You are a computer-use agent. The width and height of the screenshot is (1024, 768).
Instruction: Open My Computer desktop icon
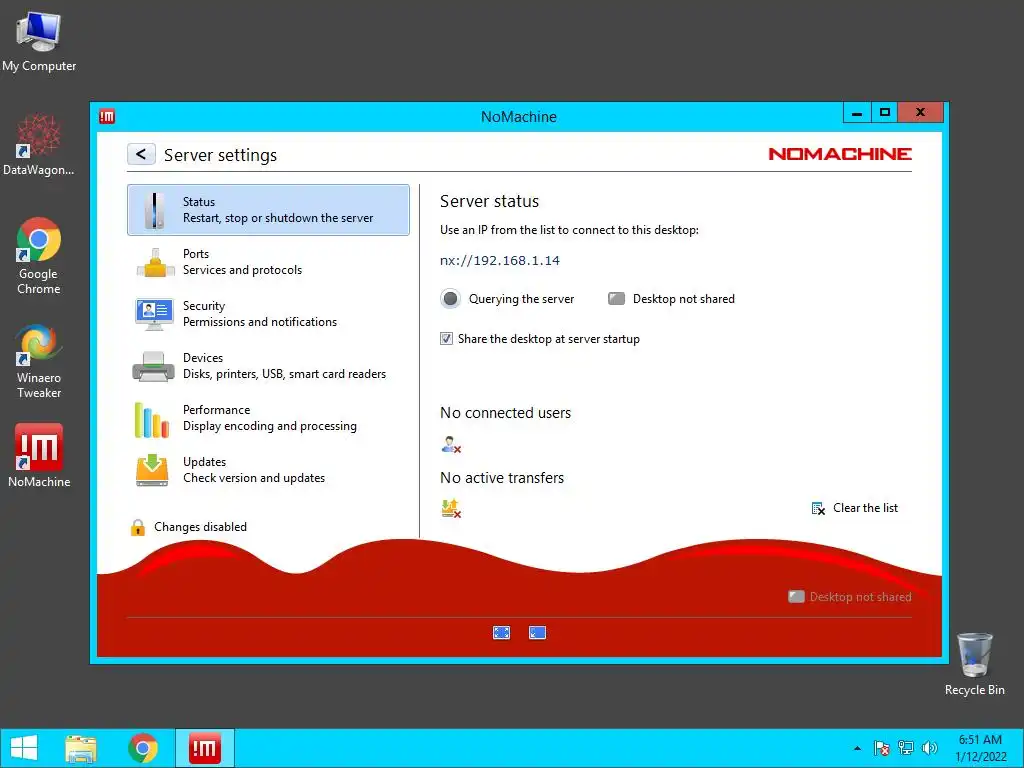click(39, 42)
